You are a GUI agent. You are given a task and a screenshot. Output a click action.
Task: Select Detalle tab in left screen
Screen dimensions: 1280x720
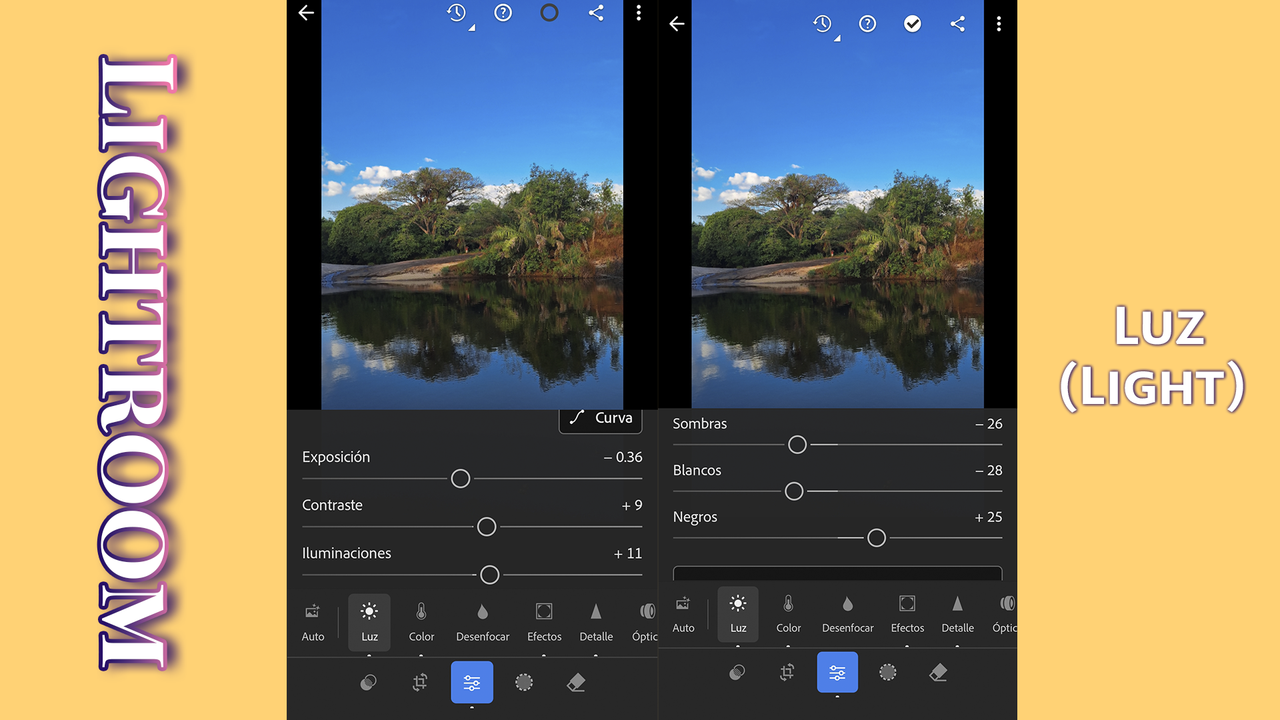point(596,622)
